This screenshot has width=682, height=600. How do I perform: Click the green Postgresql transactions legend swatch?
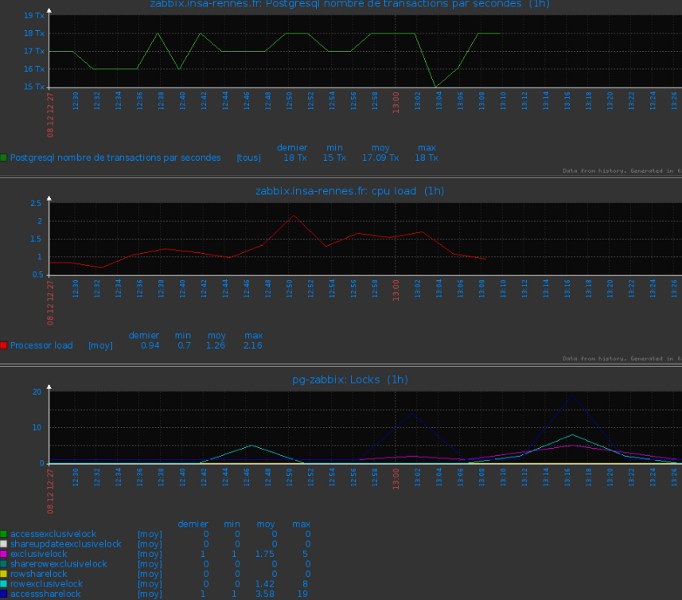coord(3,158)
